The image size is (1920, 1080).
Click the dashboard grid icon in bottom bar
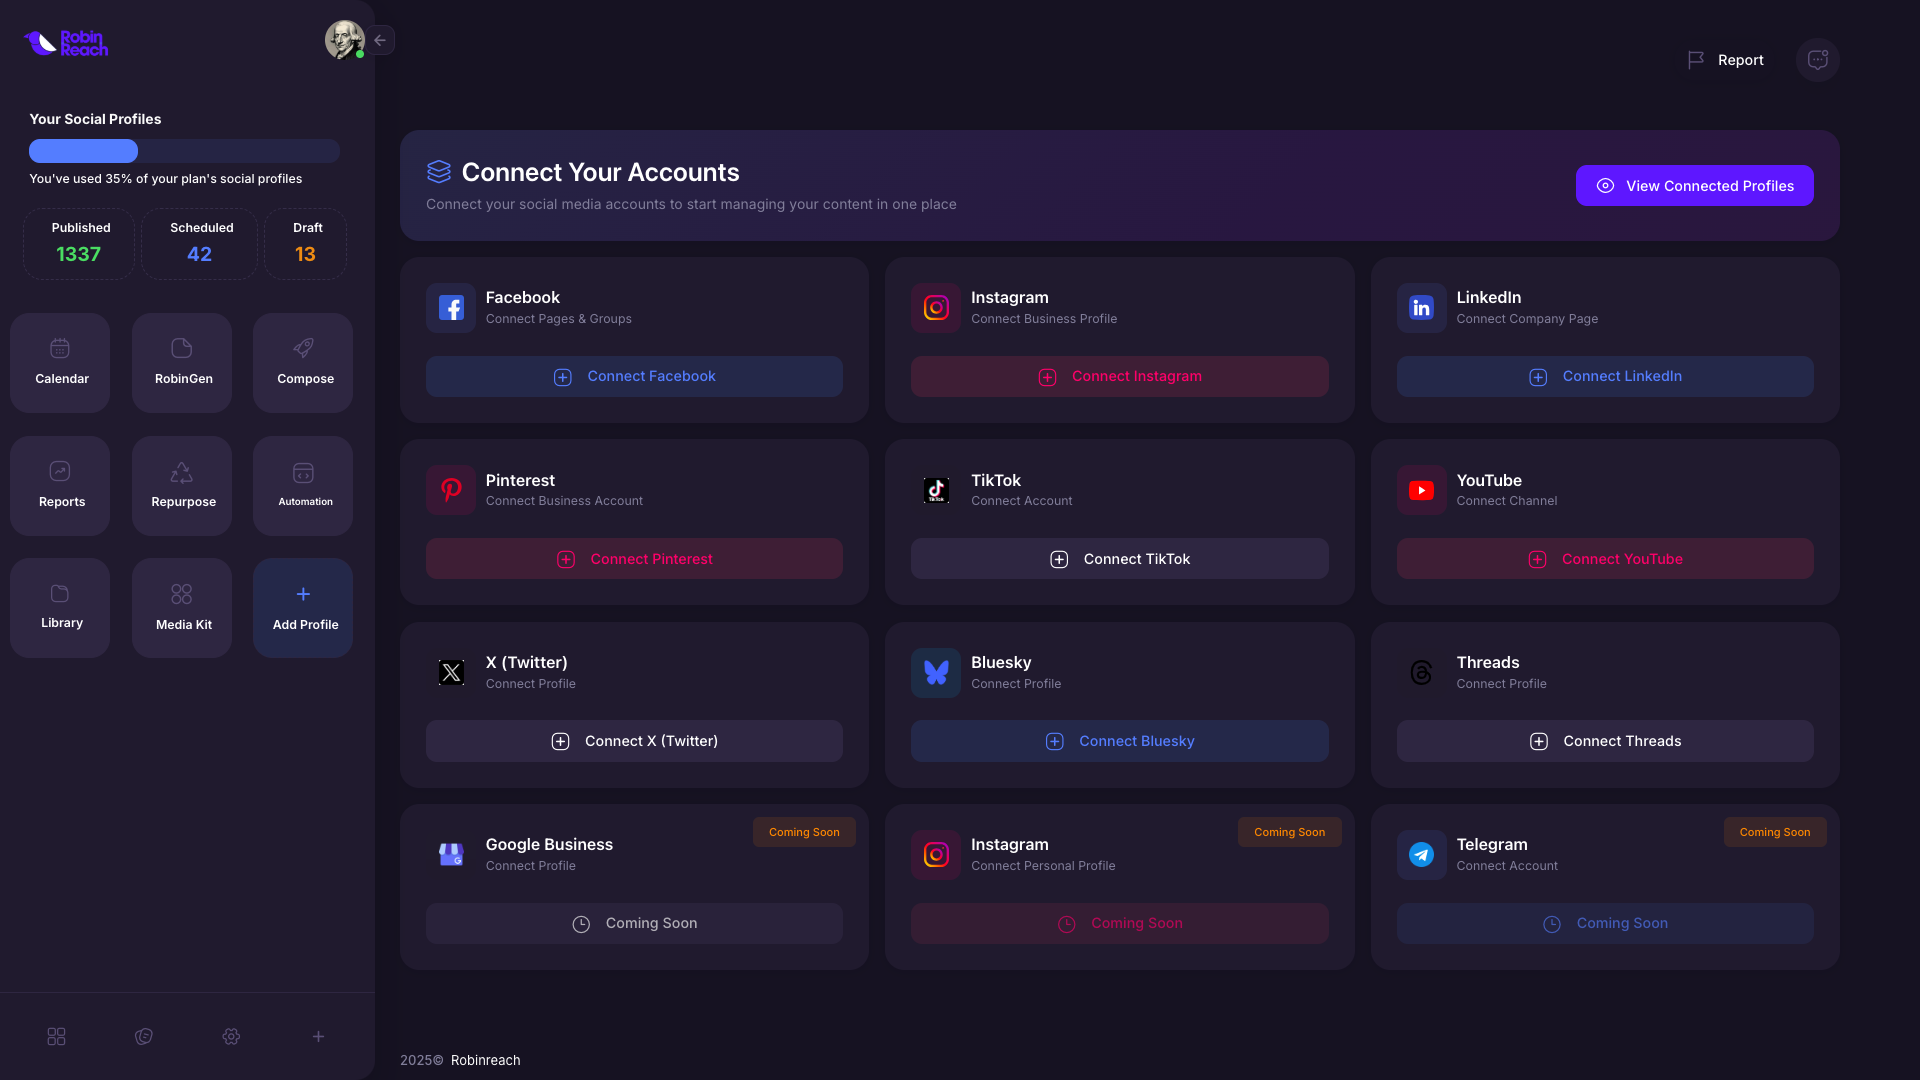point(56,1037)
